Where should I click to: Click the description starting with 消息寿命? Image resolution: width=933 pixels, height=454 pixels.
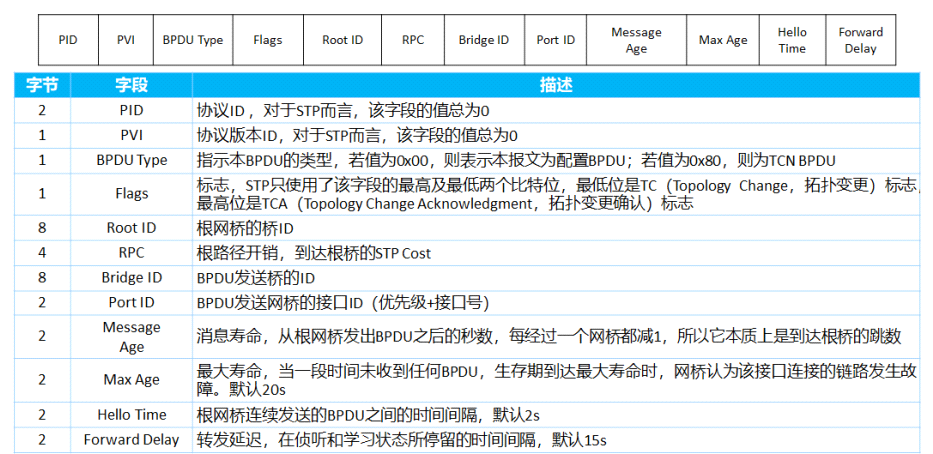tap(549, 337)
